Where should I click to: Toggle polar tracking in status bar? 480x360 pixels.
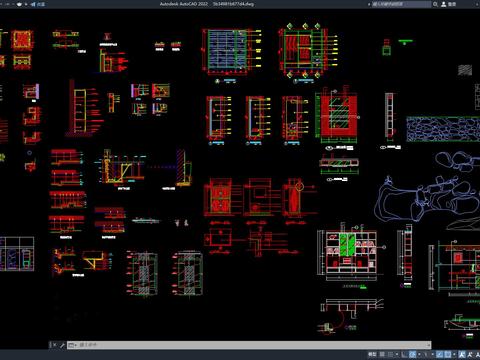click(412, 354)
